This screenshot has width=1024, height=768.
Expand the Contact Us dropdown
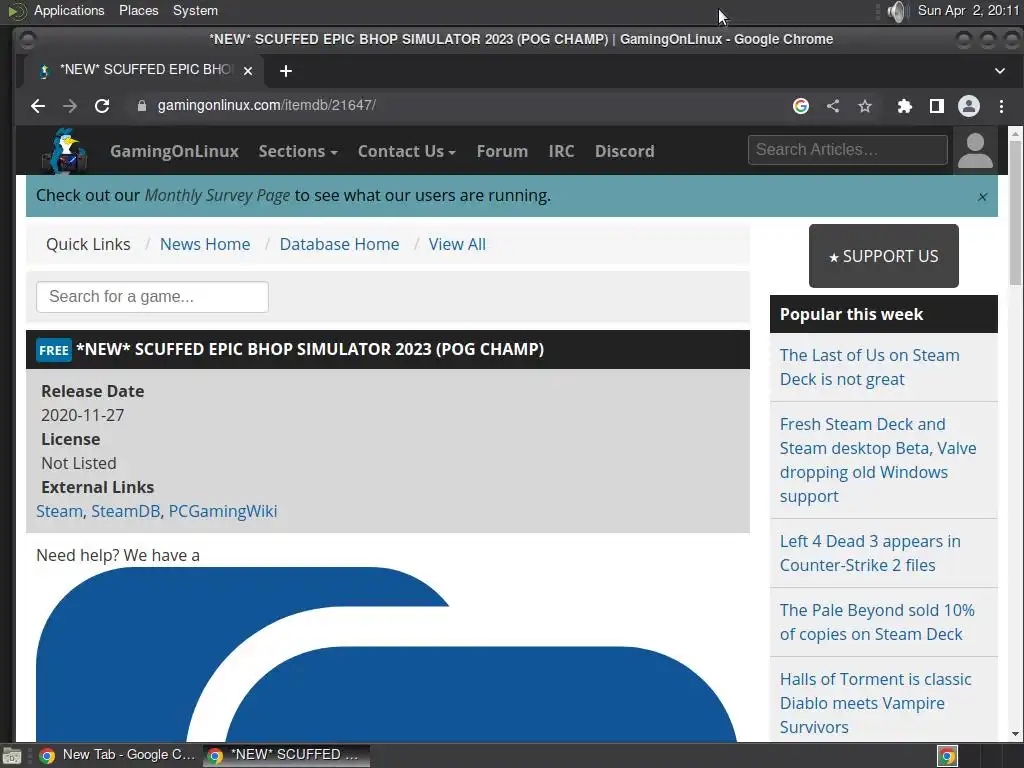[406, 151]
